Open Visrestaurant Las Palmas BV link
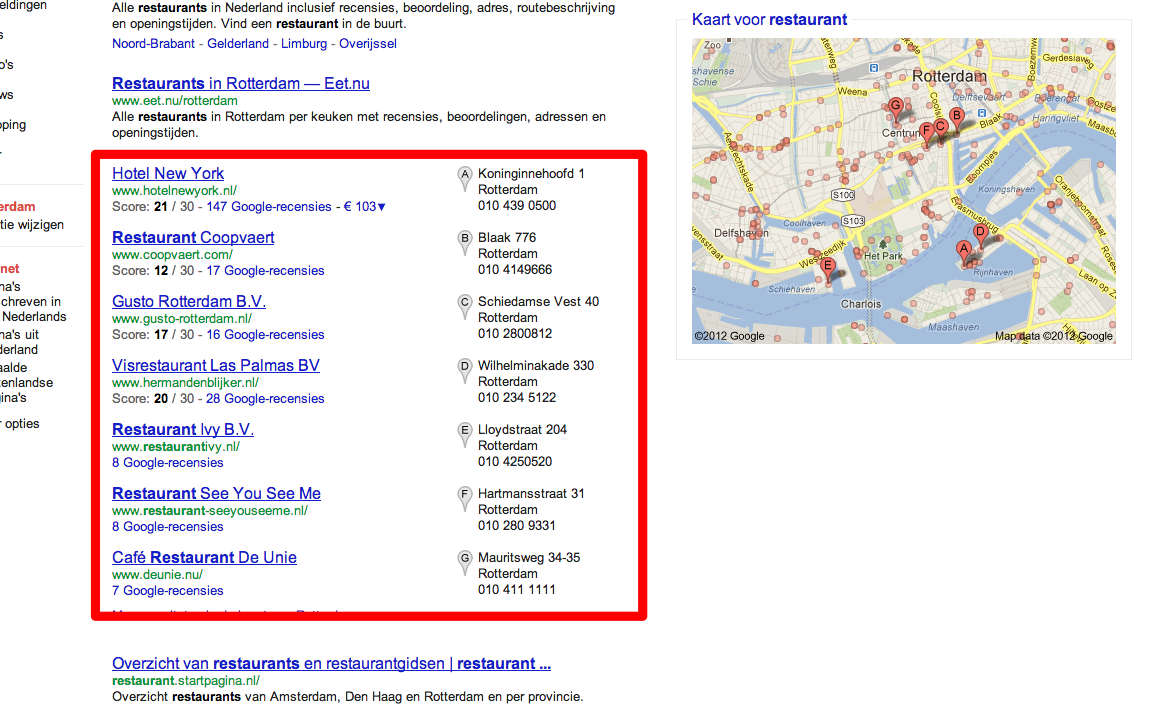 (216, 366)
